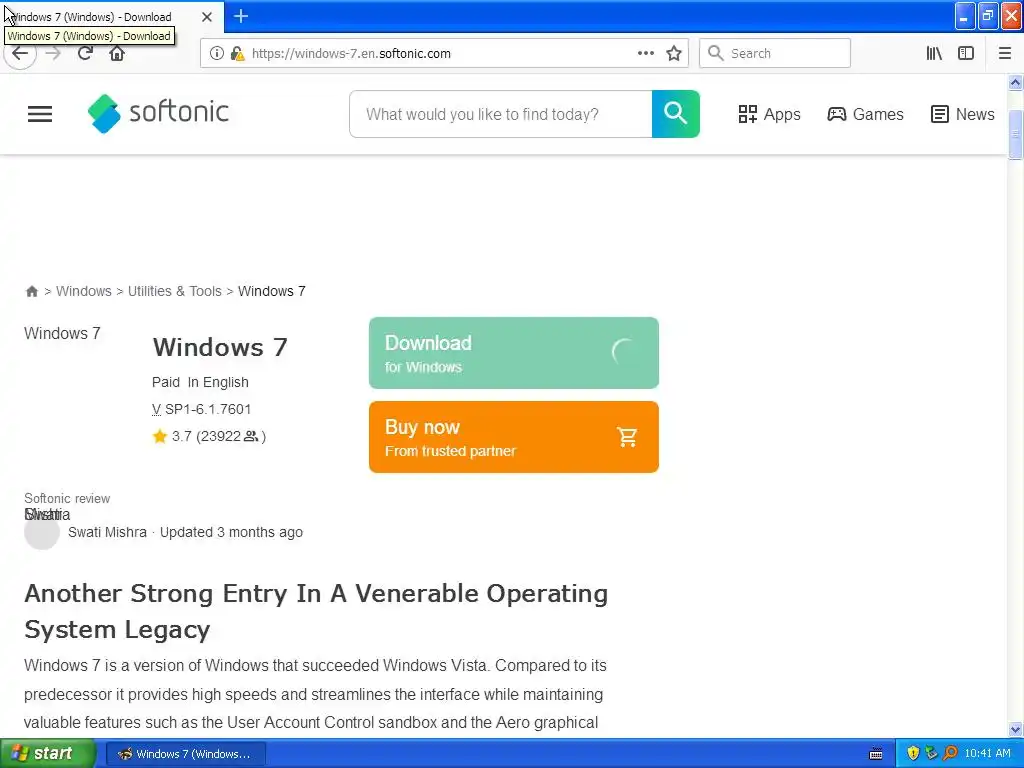Viewport: 1024px width, 768px height.
Task: Click the 10:41 AM clock
Action: tap(987, 754)
